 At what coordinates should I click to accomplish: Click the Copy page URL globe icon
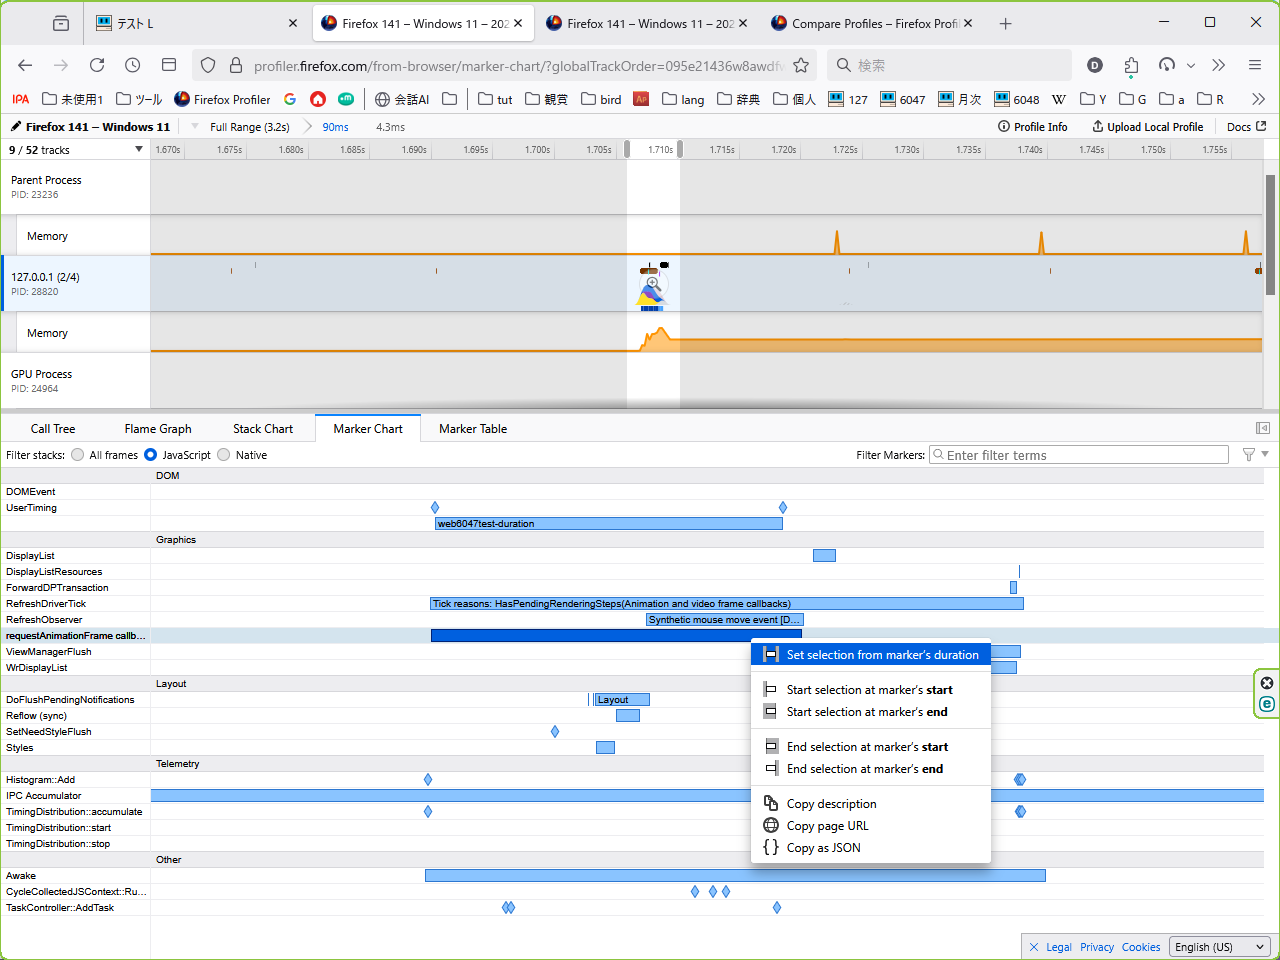[x=771, y=825]
